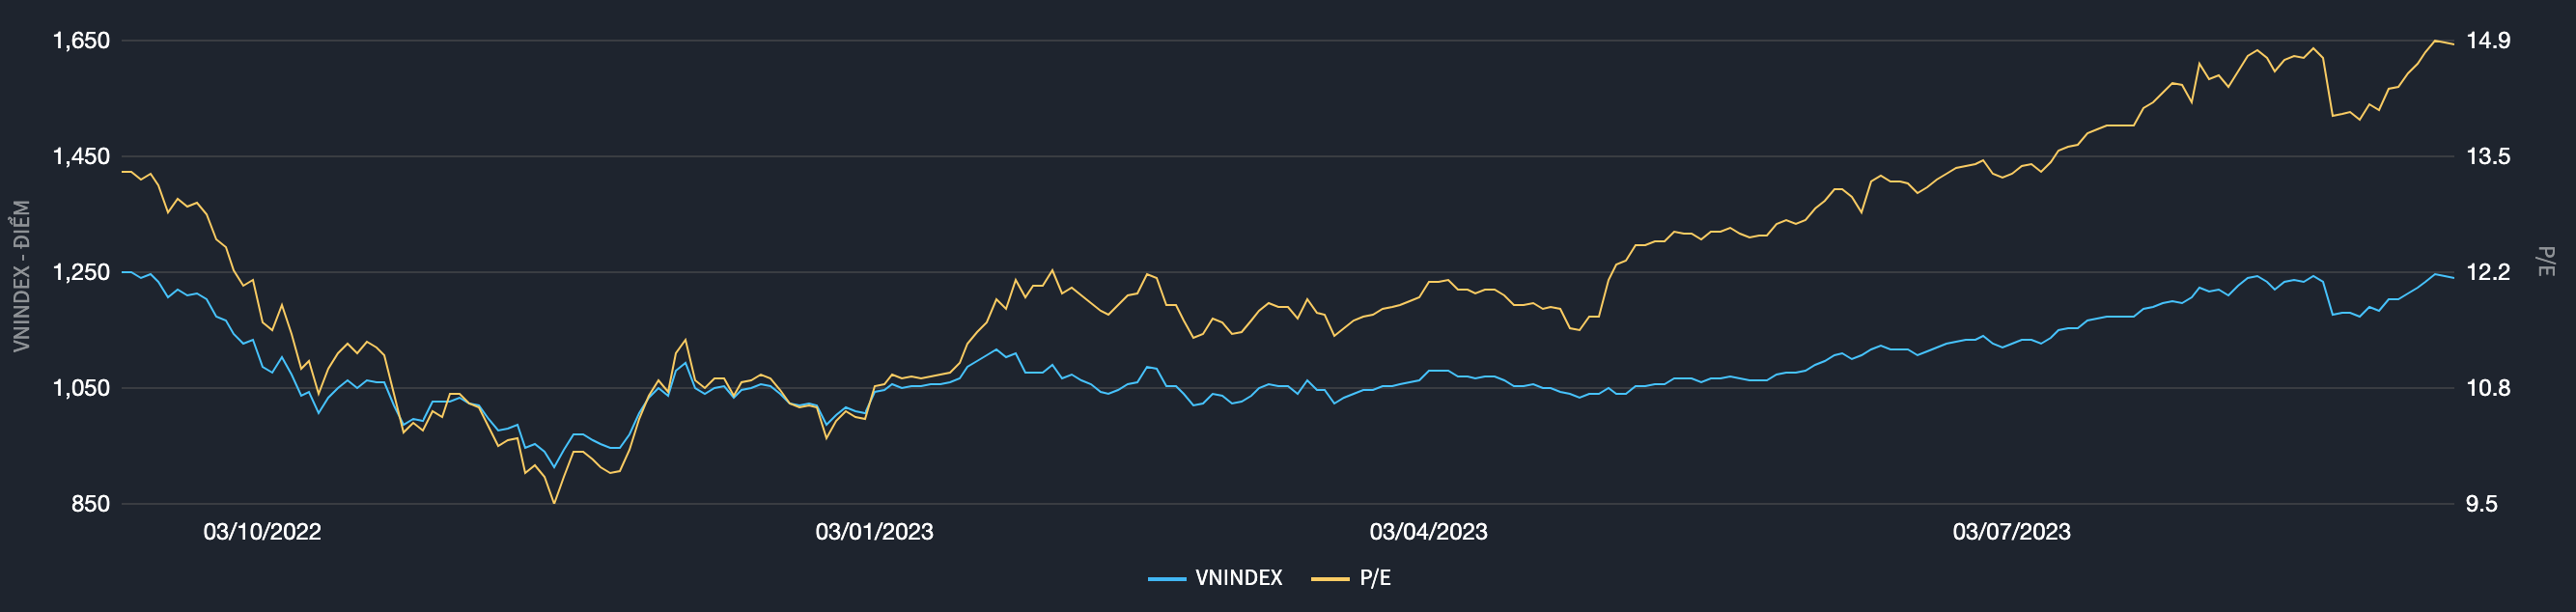Click the P/E vertical title on right axis
Screen dimensions: 2576x612
[2546, 262]
